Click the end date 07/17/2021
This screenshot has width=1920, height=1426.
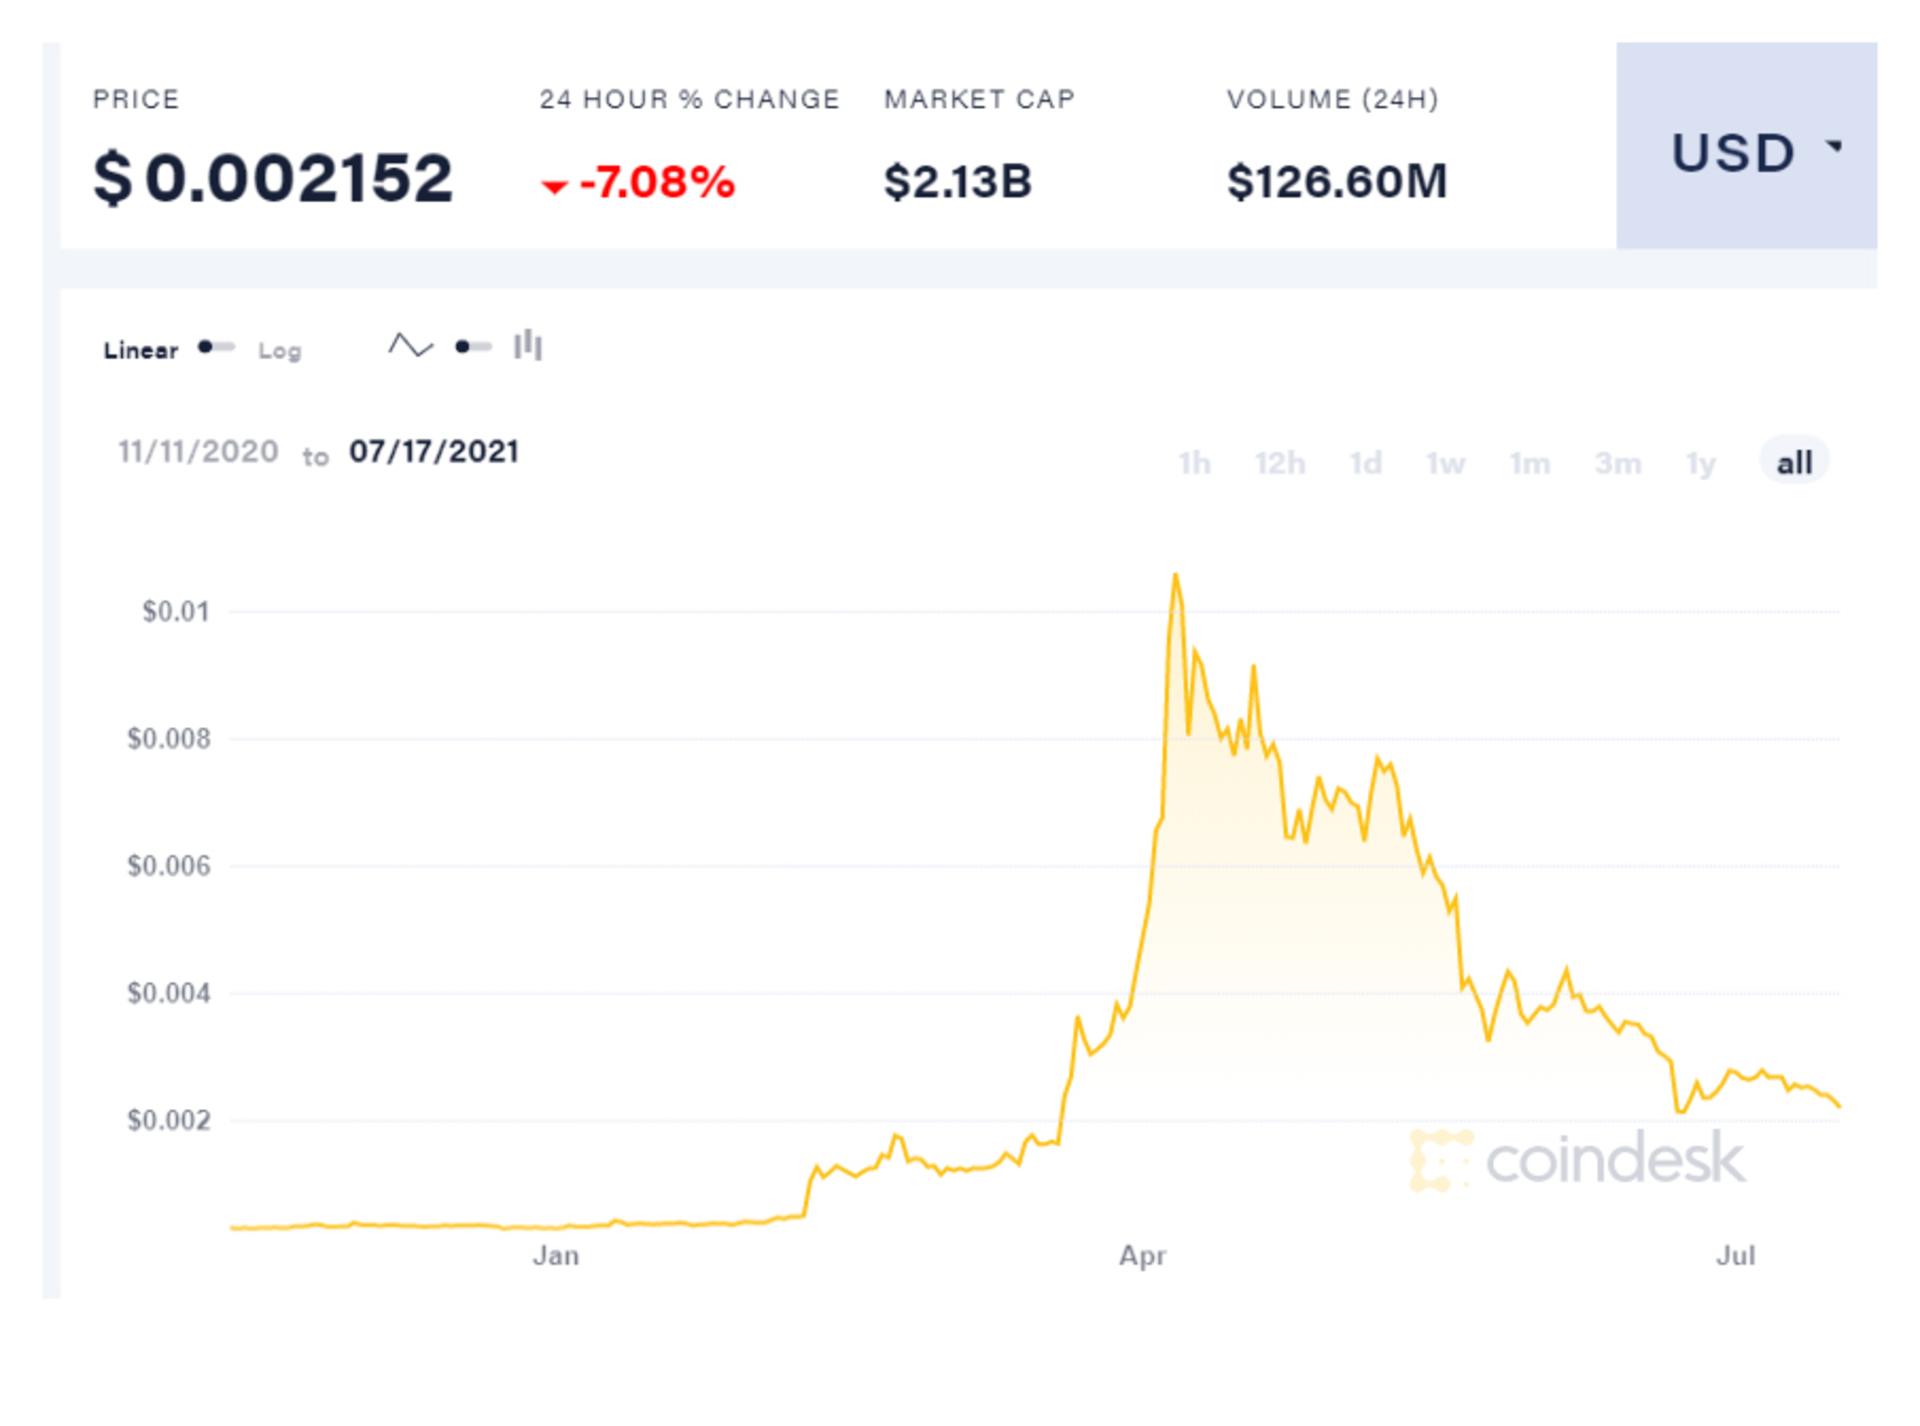[x=434, y=452]
